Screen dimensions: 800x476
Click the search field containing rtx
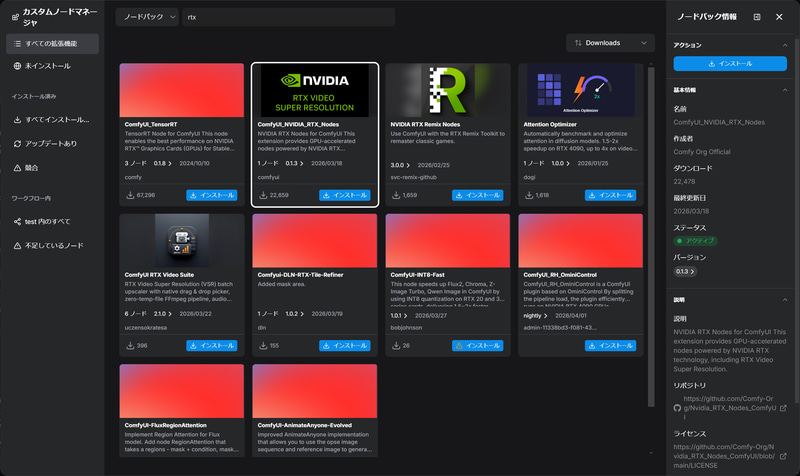pos(288,17)
